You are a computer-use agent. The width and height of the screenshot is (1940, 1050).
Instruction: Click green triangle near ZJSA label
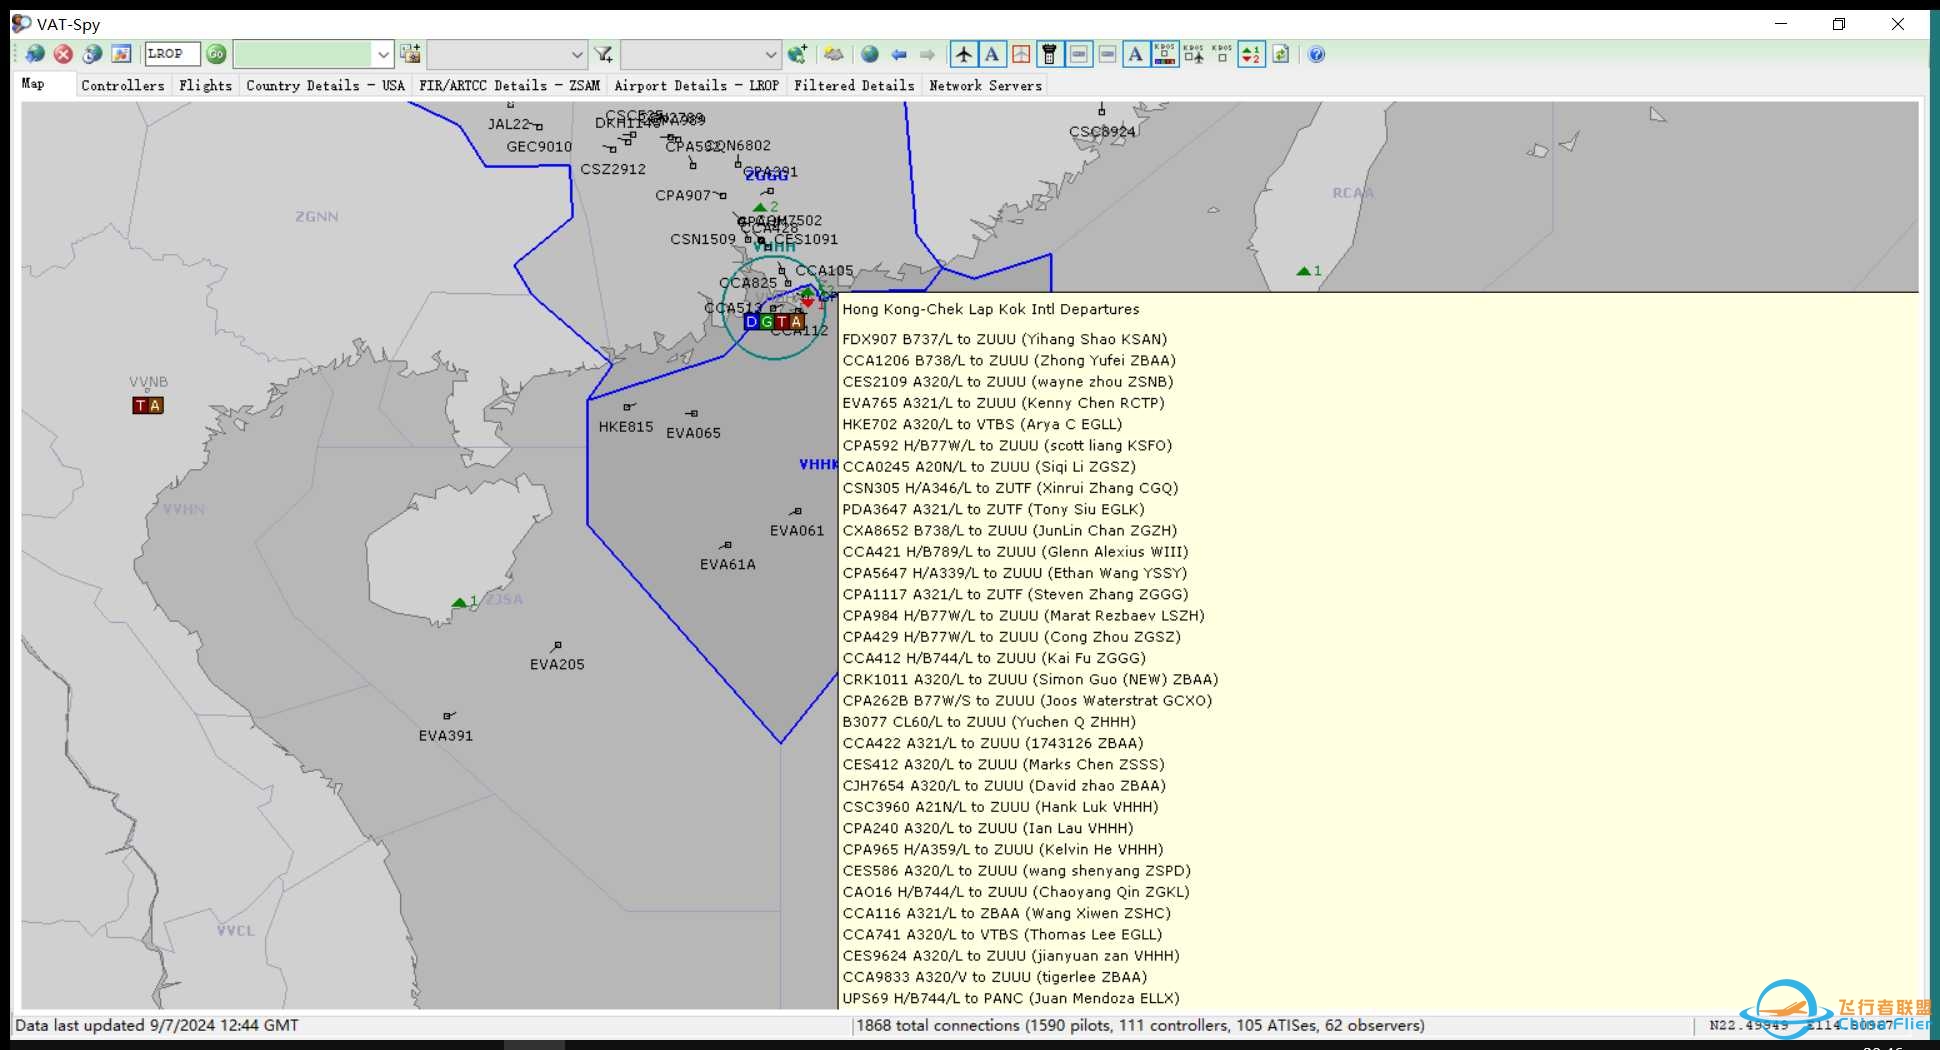pos(459,602)
